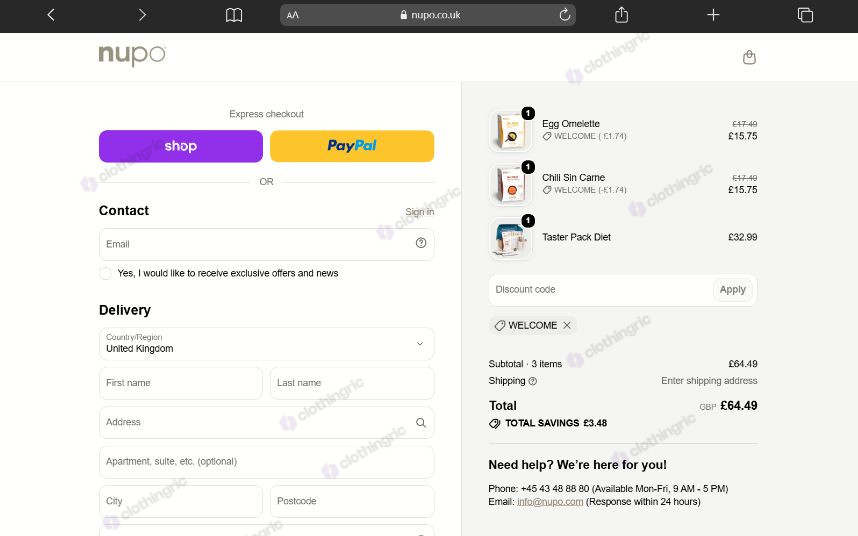Viewport: 858px width, 536px height.
Task: Focus the Address input field
Action: coord(266,422)
